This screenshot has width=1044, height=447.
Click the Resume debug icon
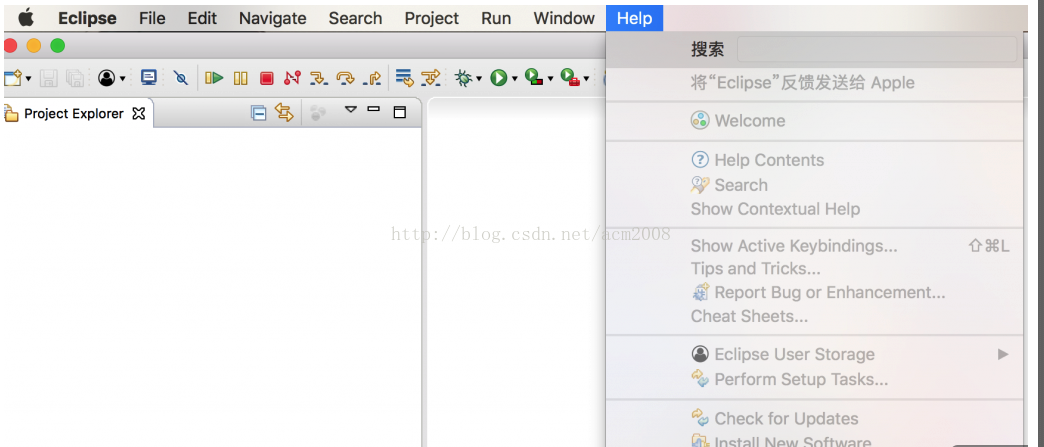tap(214, 78)
